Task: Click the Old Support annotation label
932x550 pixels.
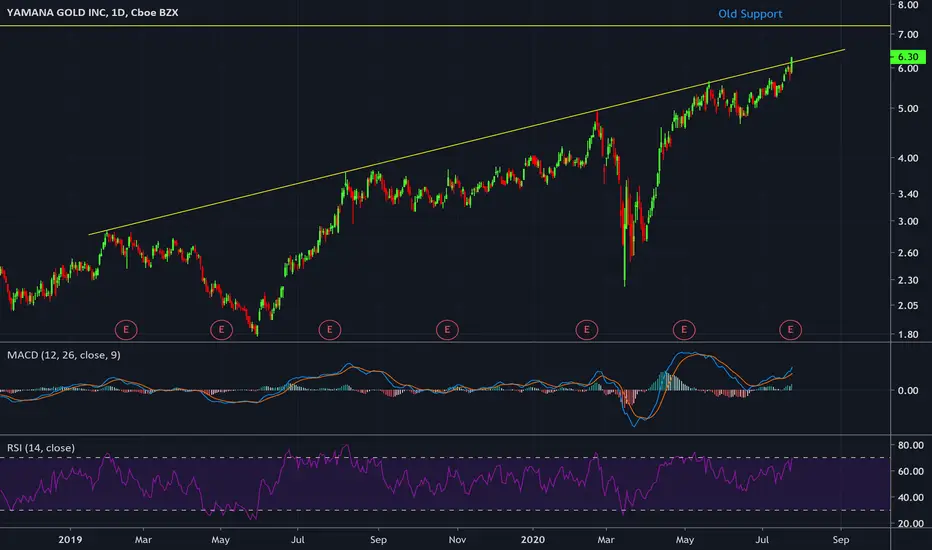Action: [x=750, y=14]
